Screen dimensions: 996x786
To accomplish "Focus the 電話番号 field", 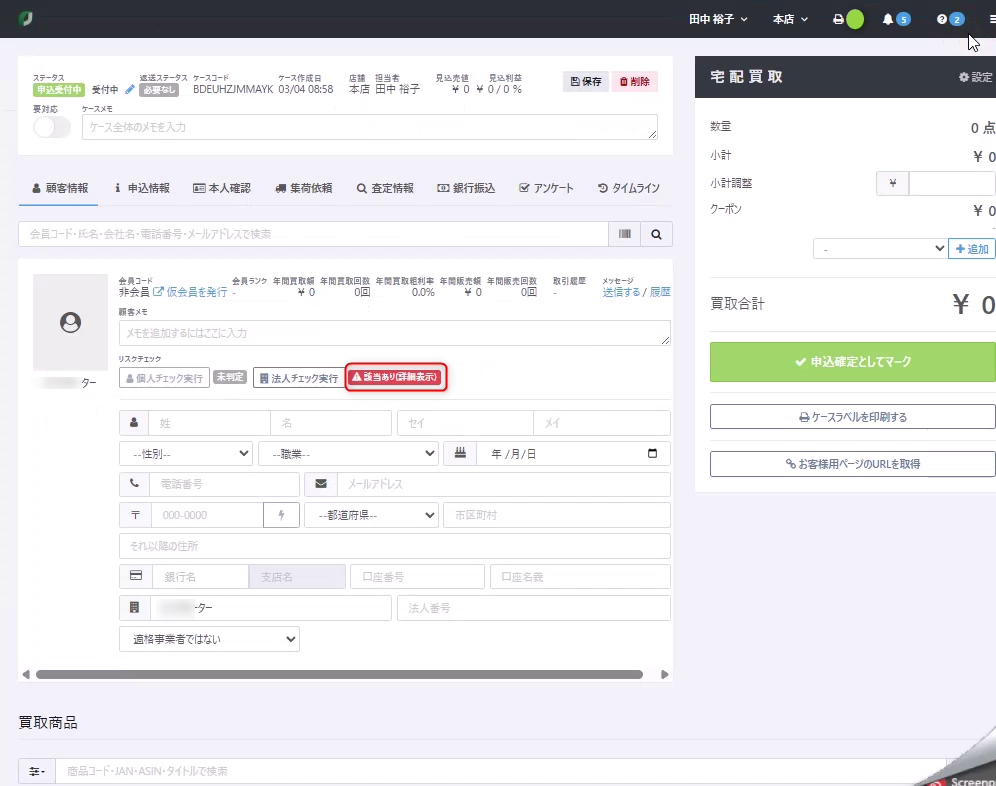I will pyautogui.click(x=224, y=484).
